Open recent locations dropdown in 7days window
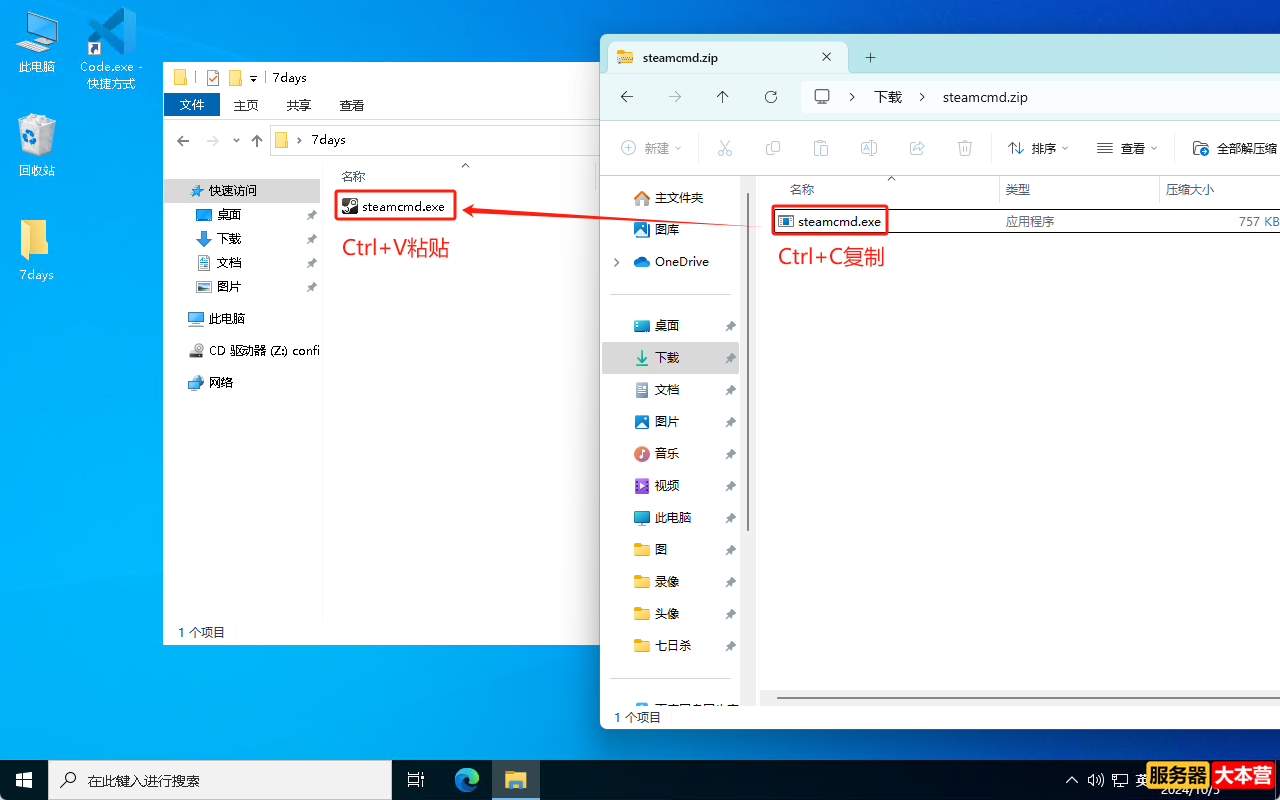 [x=236, y=141]
